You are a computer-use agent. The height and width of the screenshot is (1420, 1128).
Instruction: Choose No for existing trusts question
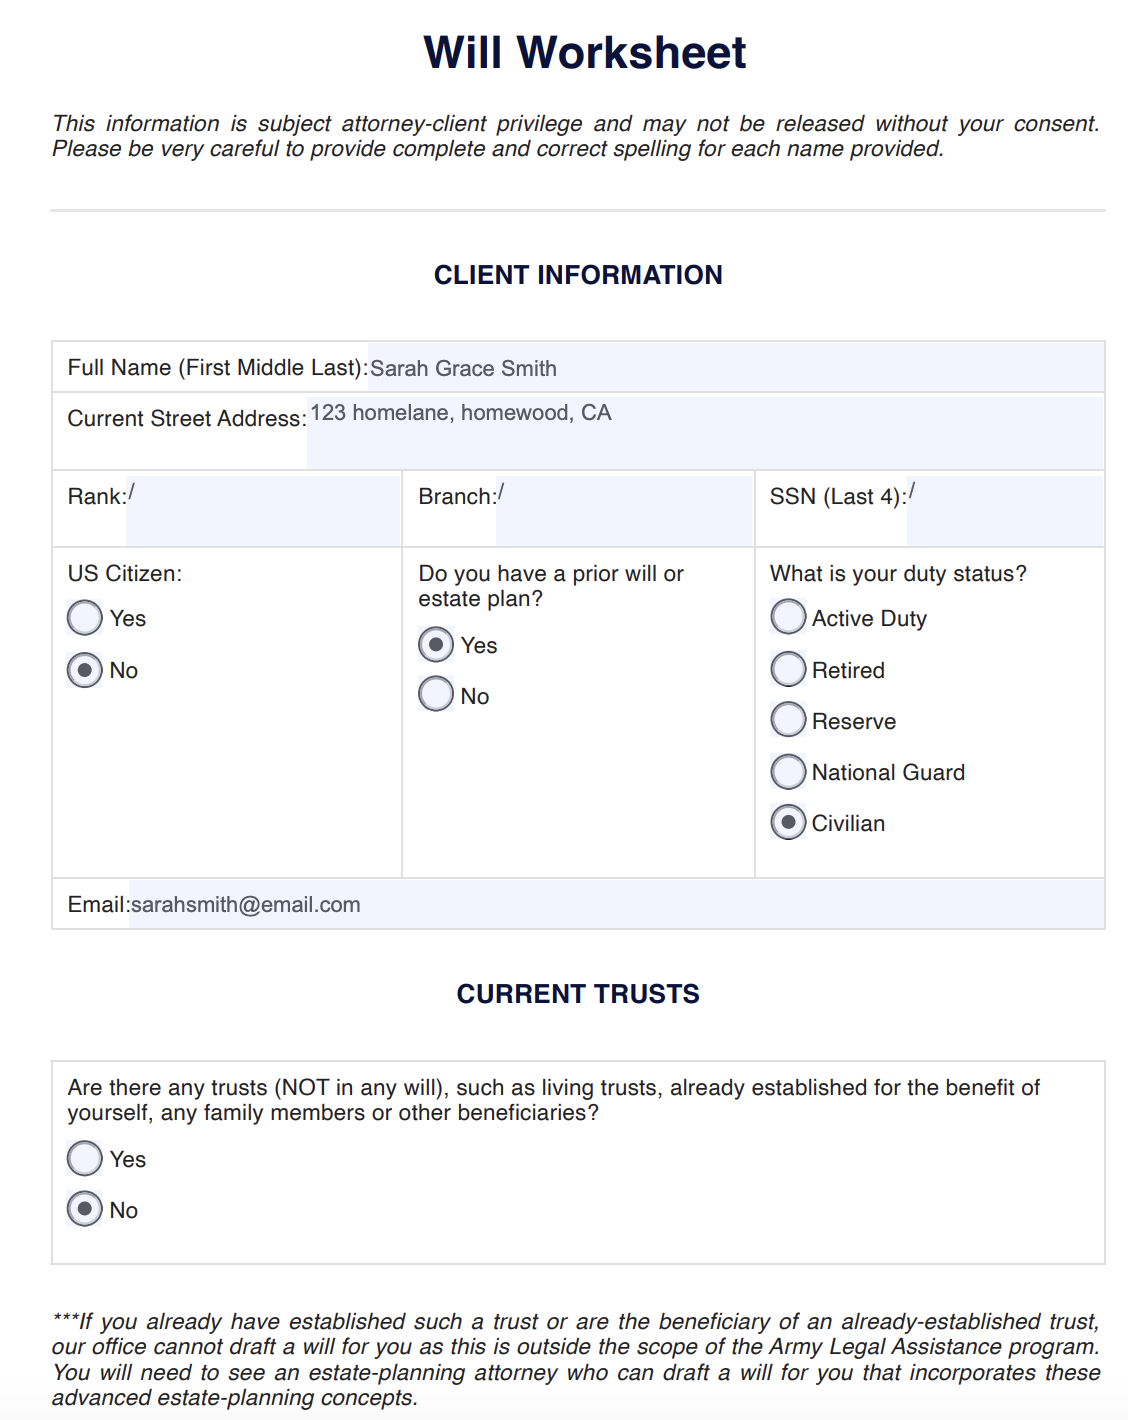(x=85, y=1209)
